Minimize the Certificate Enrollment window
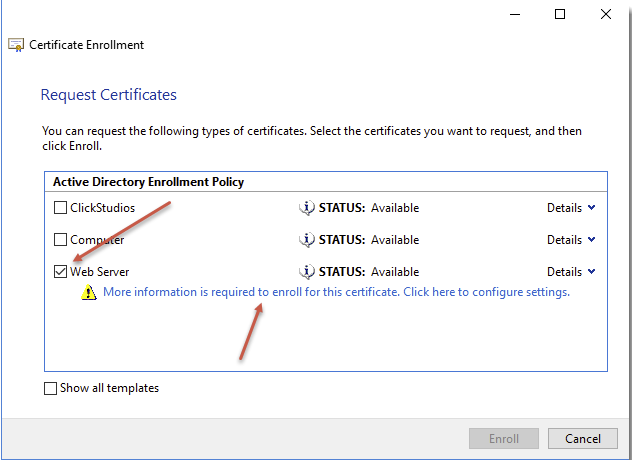This screenshot has height=460, width=632. click(515, 15)
